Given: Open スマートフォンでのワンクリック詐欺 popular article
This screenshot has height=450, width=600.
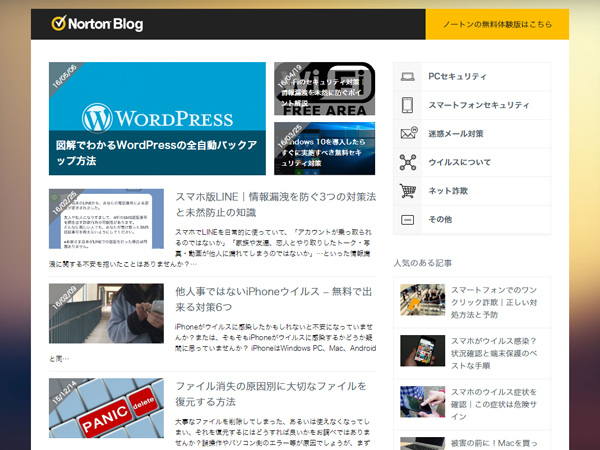Looking at the screenshot, I should [x=494, y=302].
